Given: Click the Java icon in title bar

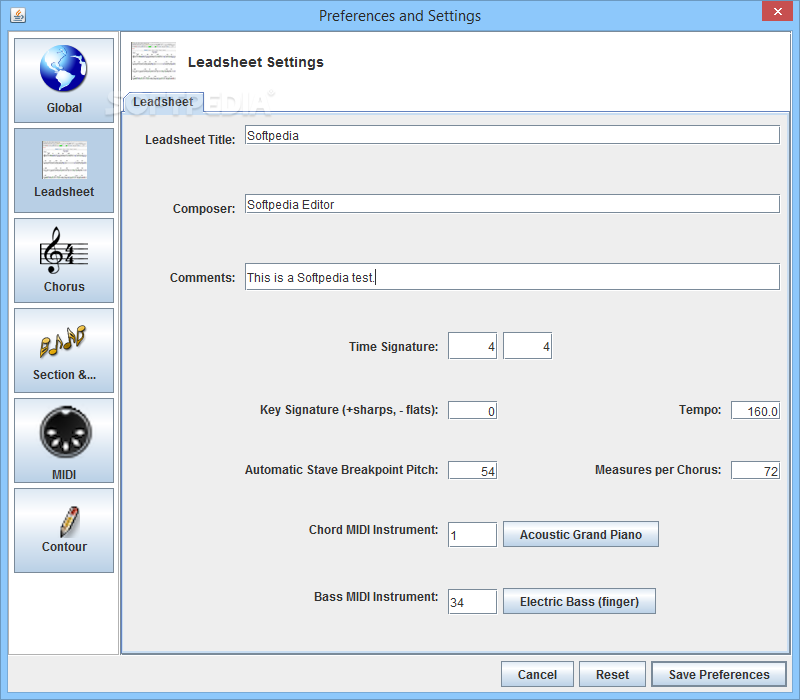Looking at the screenshot, I should click(18, 15).
